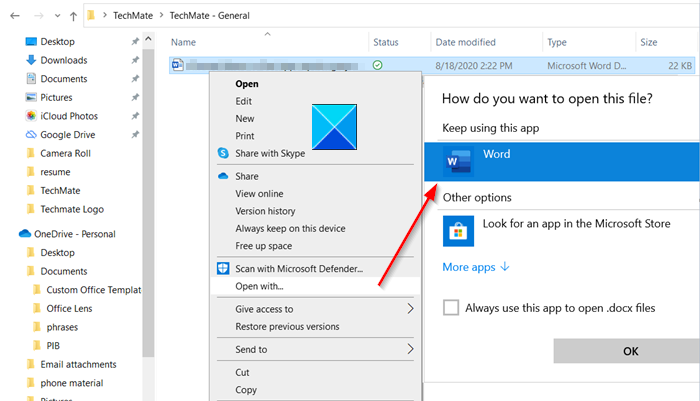Open the recent locations dropdown arrow

click(x=51, y=16)
